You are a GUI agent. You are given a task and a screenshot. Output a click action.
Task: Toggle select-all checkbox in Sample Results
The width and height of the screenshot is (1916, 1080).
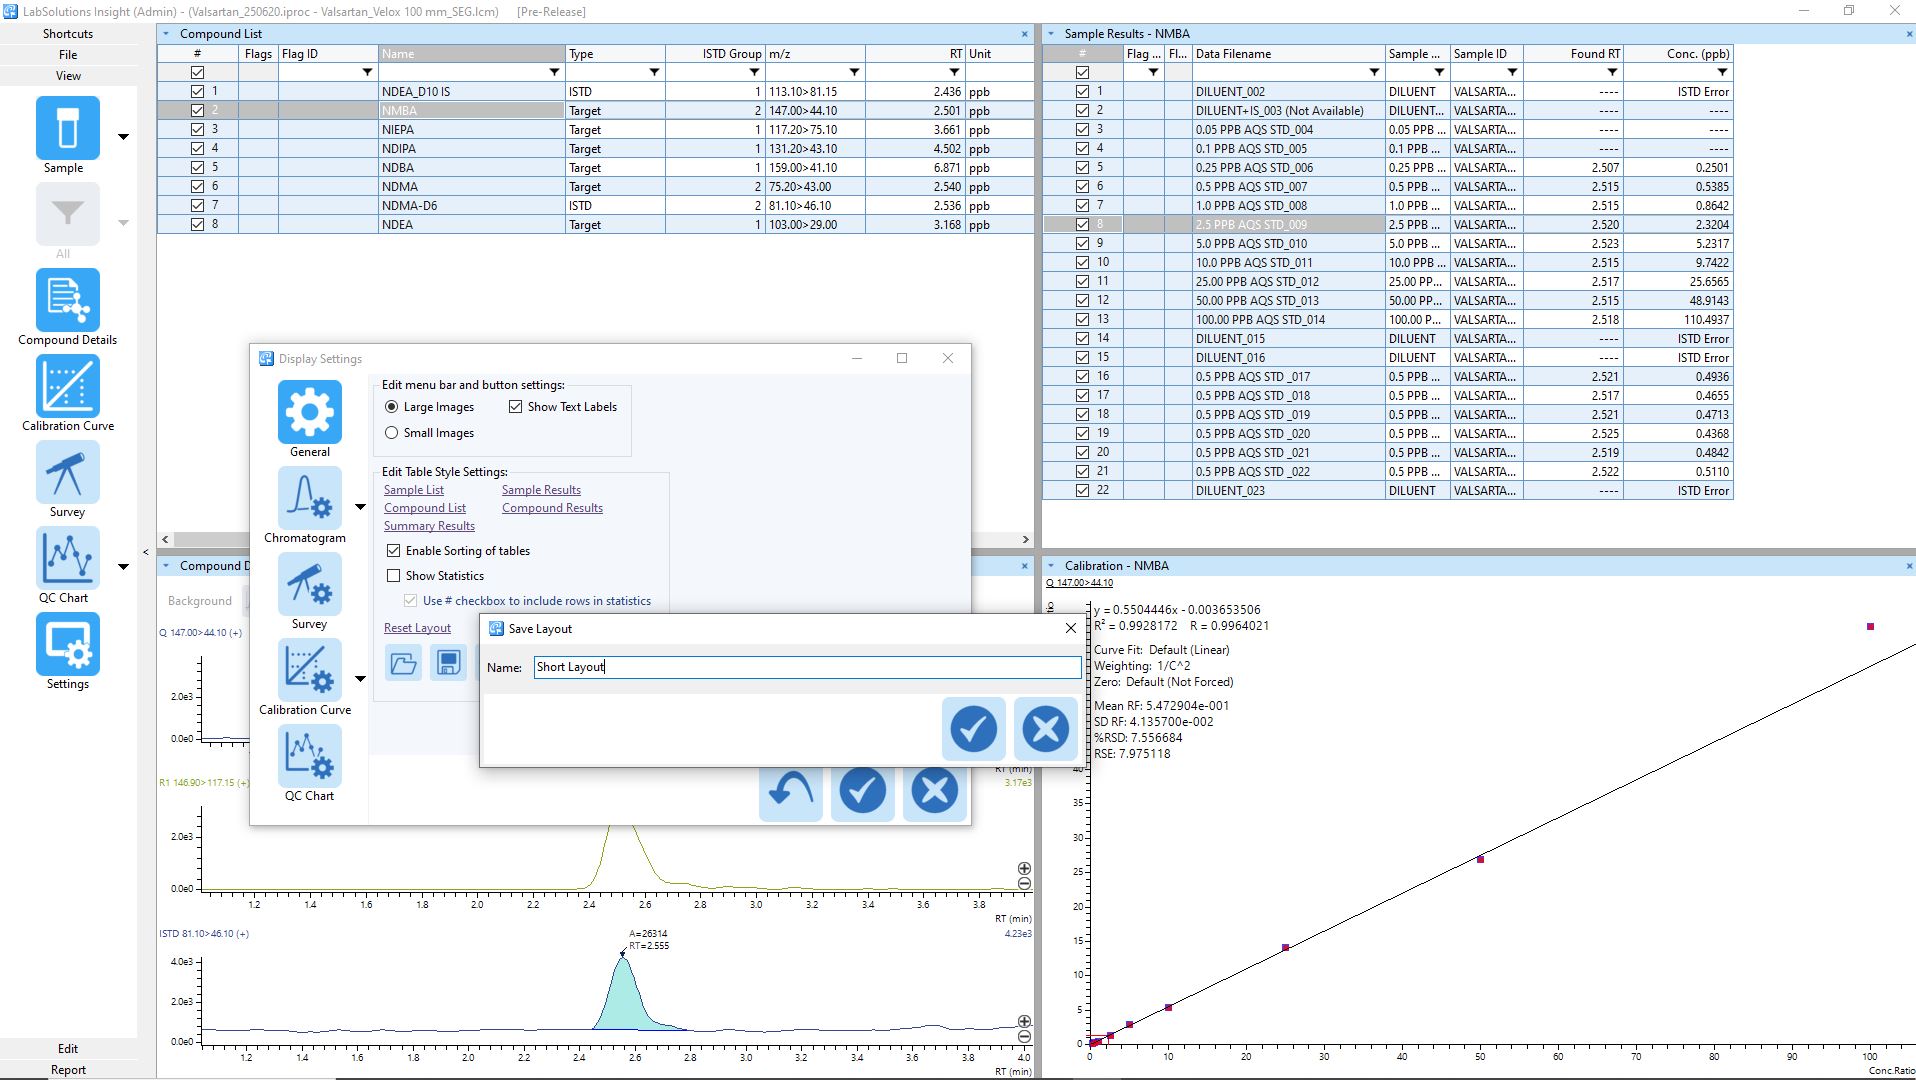coord(1083,72)
